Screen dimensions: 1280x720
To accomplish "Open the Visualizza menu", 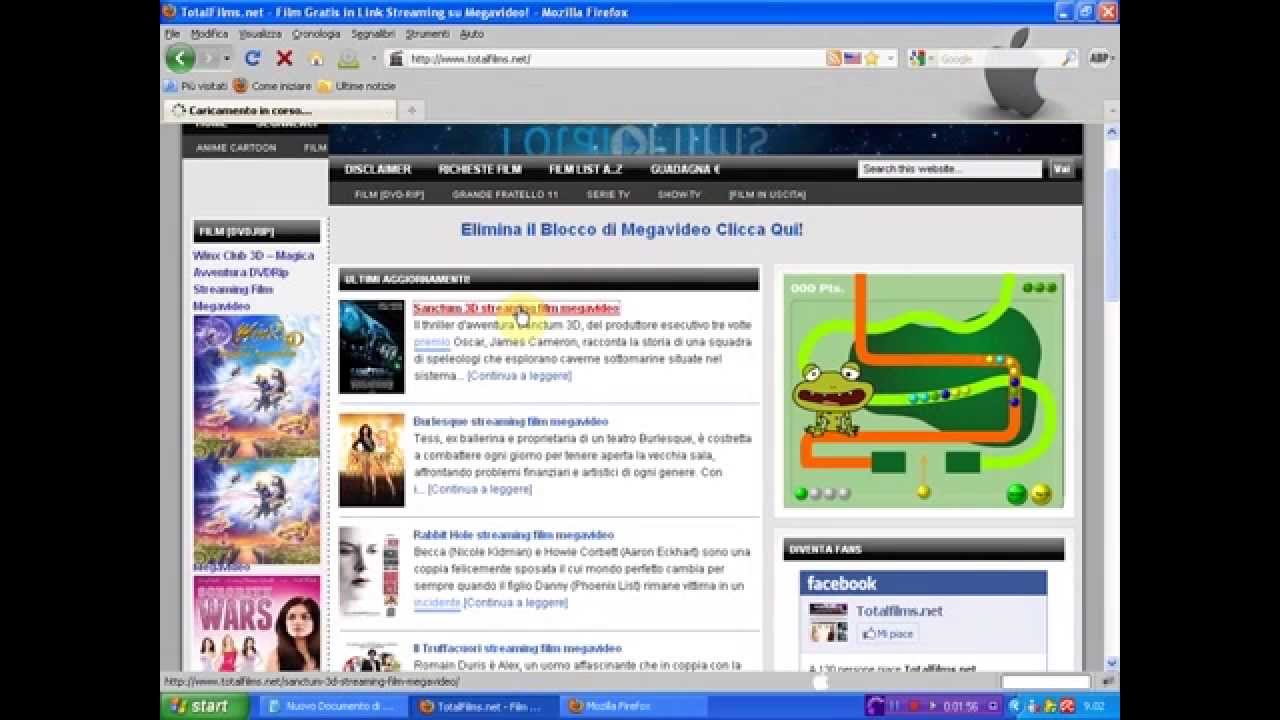I will pos(260,33).
